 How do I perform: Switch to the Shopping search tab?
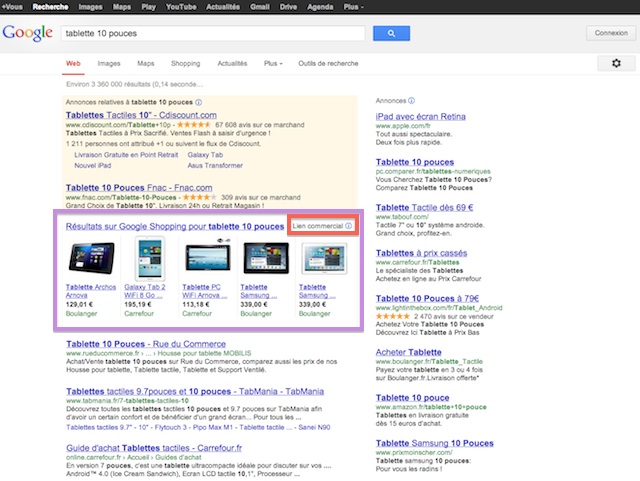coord(186,63)
